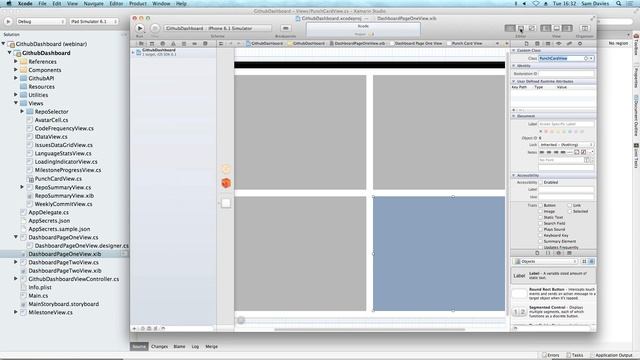Open the Spotlight search icon

coord(619,3)
